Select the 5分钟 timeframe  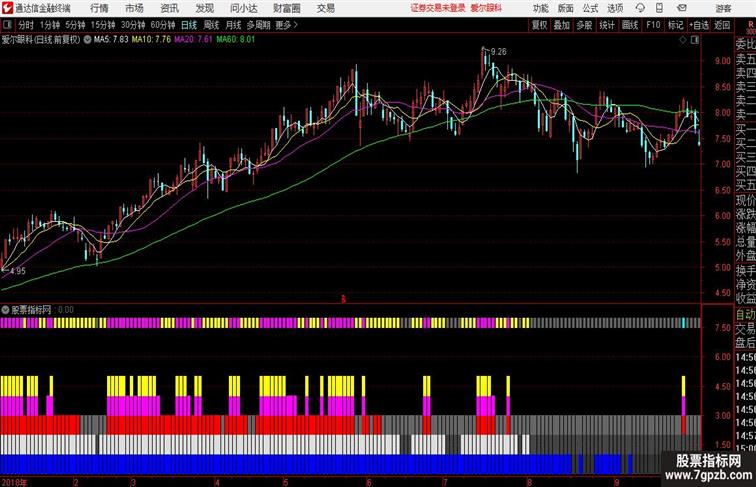75,25
